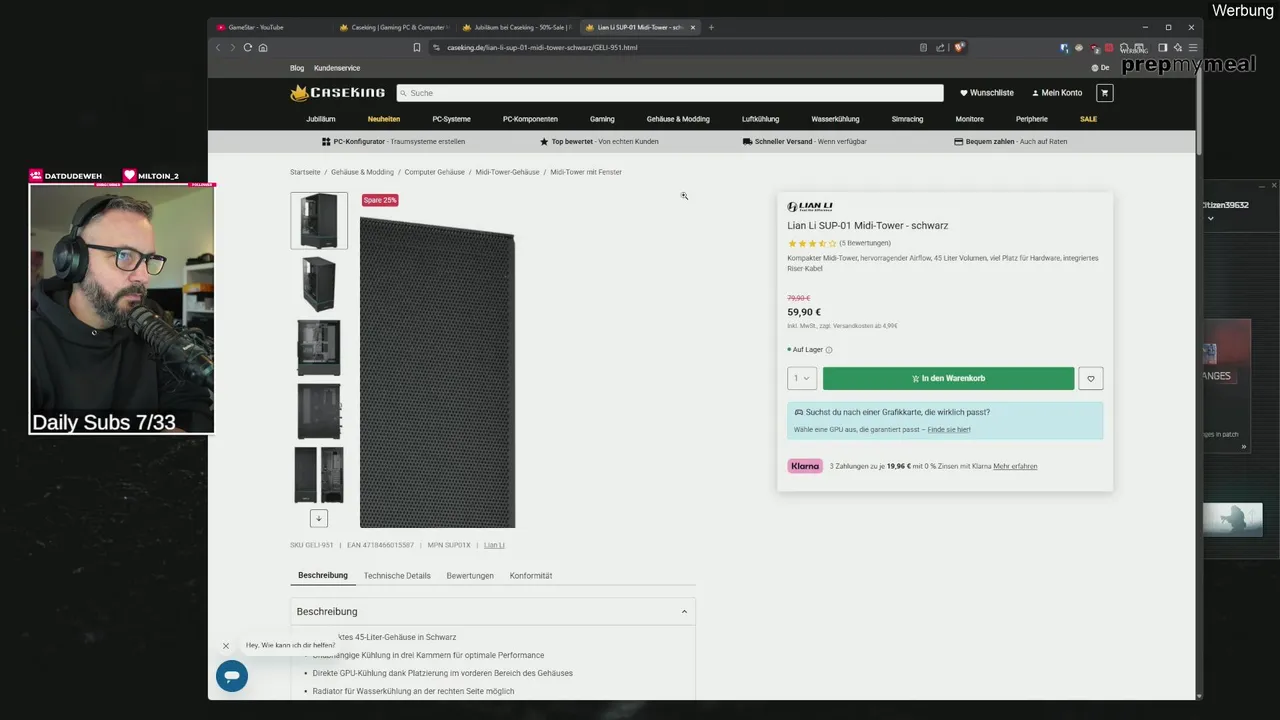1280x720 pixels.
Task: Click the page vertical scrollbar
Action: tap(1199, 115)
